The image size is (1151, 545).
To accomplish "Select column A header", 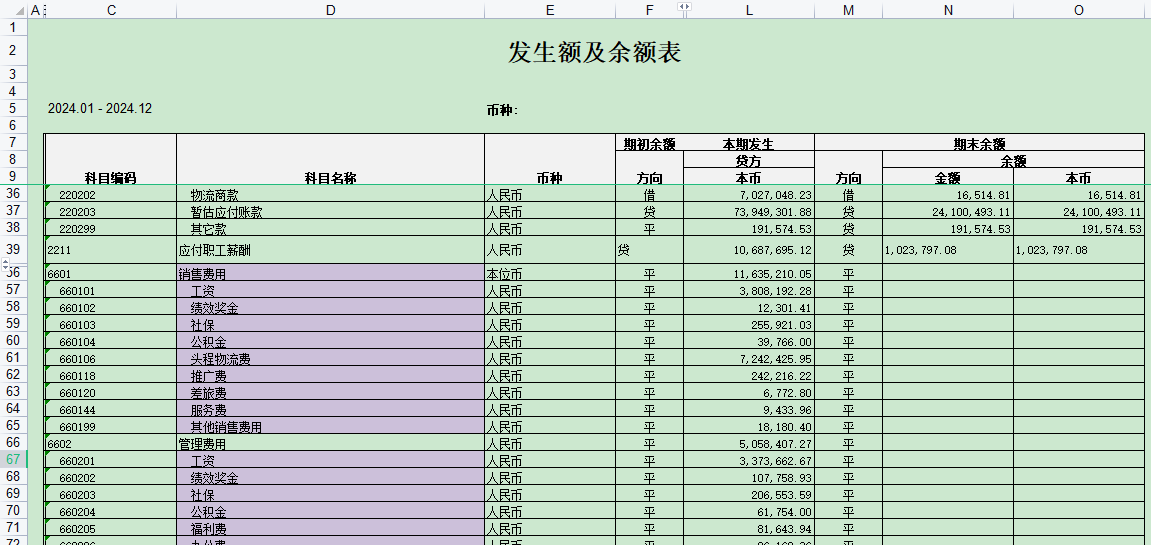I will click(35, 10).
